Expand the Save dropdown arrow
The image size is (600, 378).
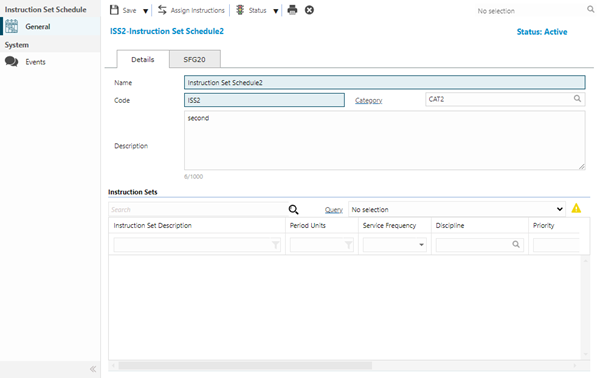[145, 11]
